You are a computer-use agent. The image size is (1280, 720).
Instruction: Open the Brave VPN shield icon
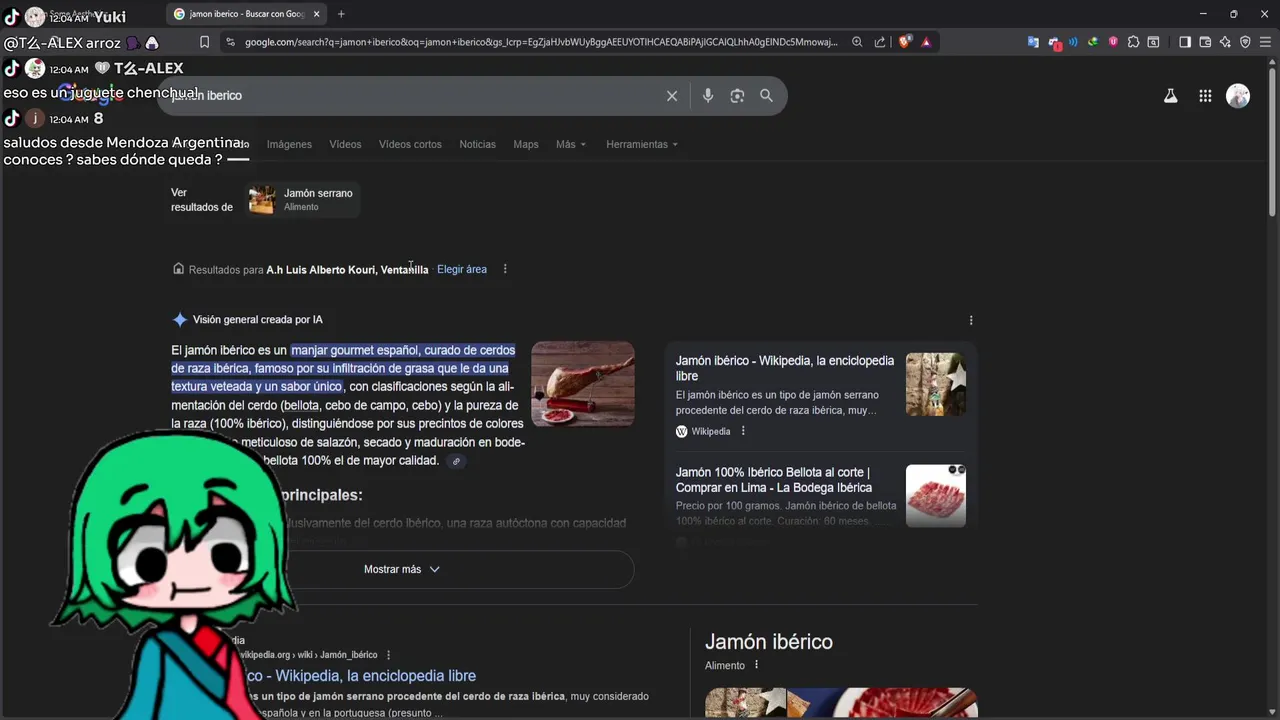[1245, 42]
